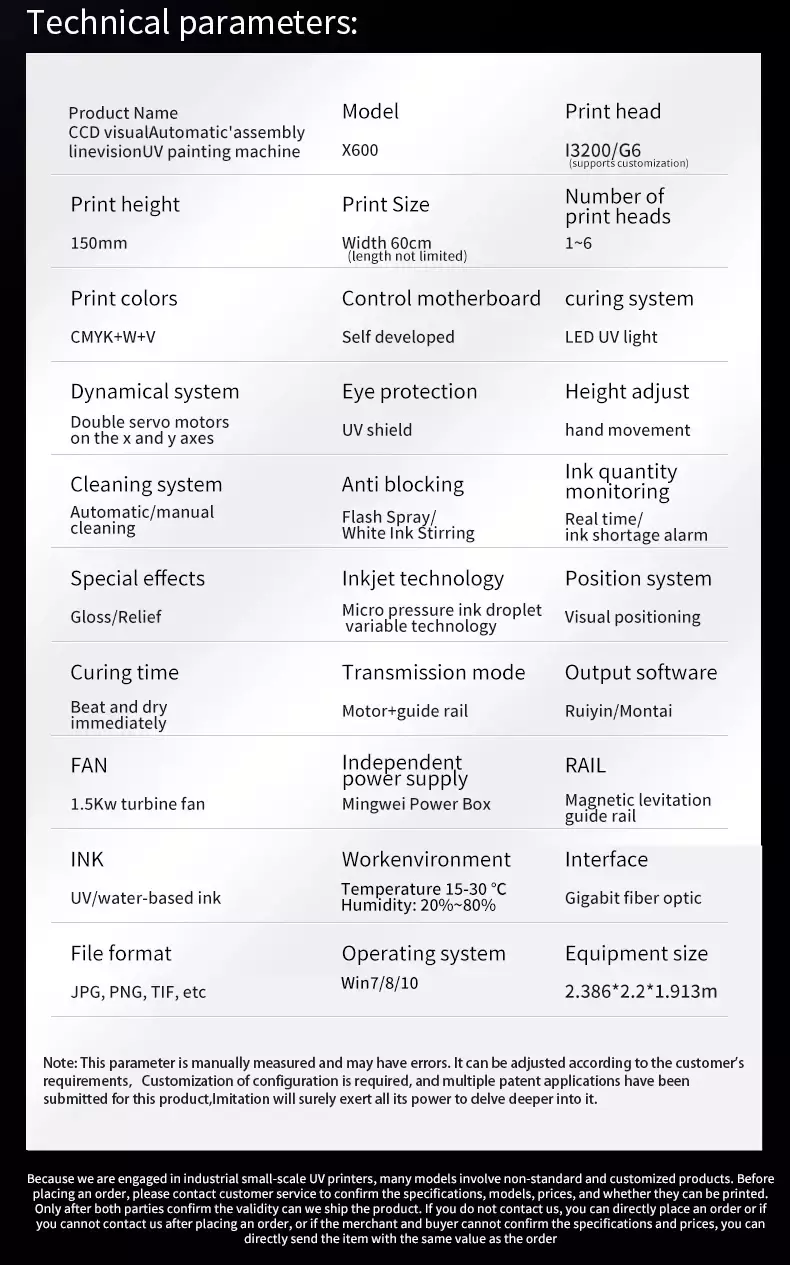The height and width of the screenshot is (1265, 790).
Task: Click the Equipment size 2.386*2.2*1.913m value
Action: [x=641, y=992]
